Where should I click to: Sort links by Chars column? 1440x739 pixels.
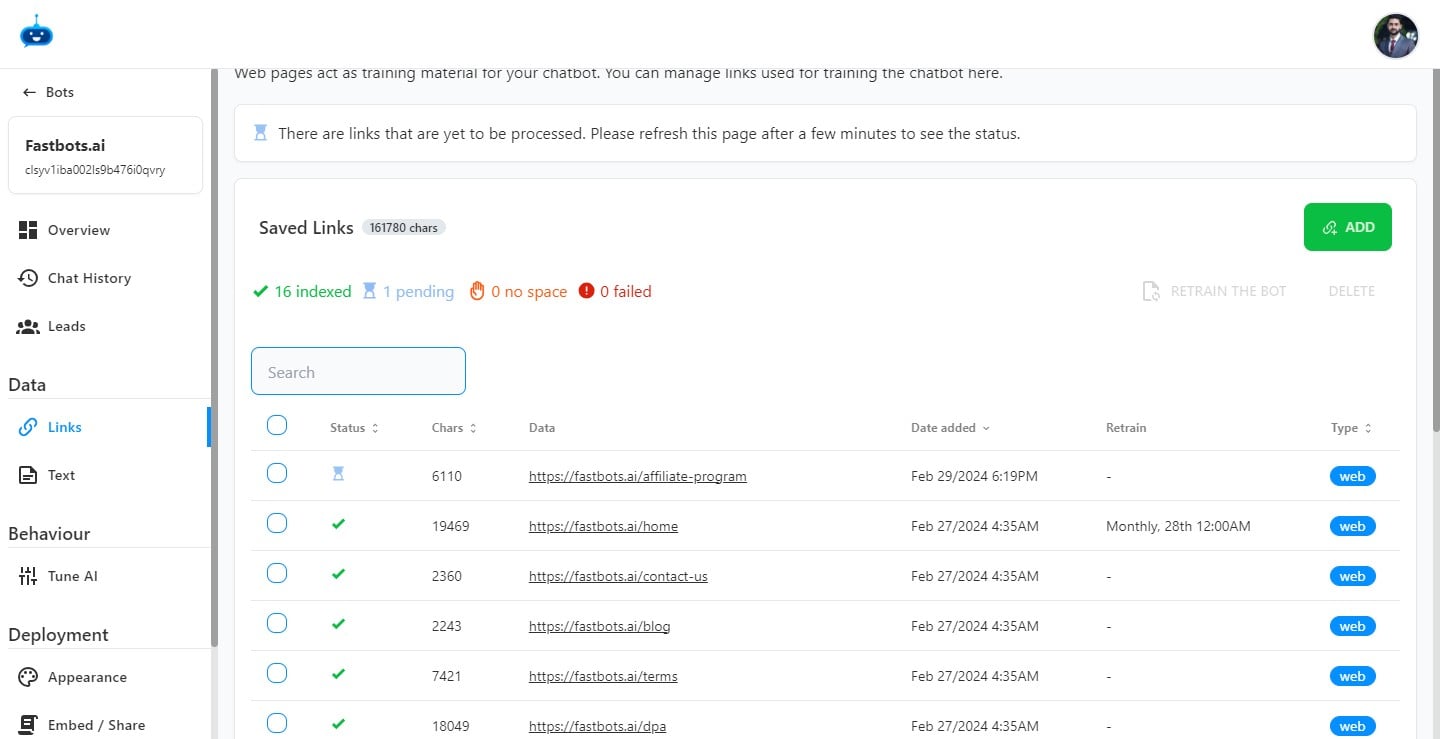[453, 427]
